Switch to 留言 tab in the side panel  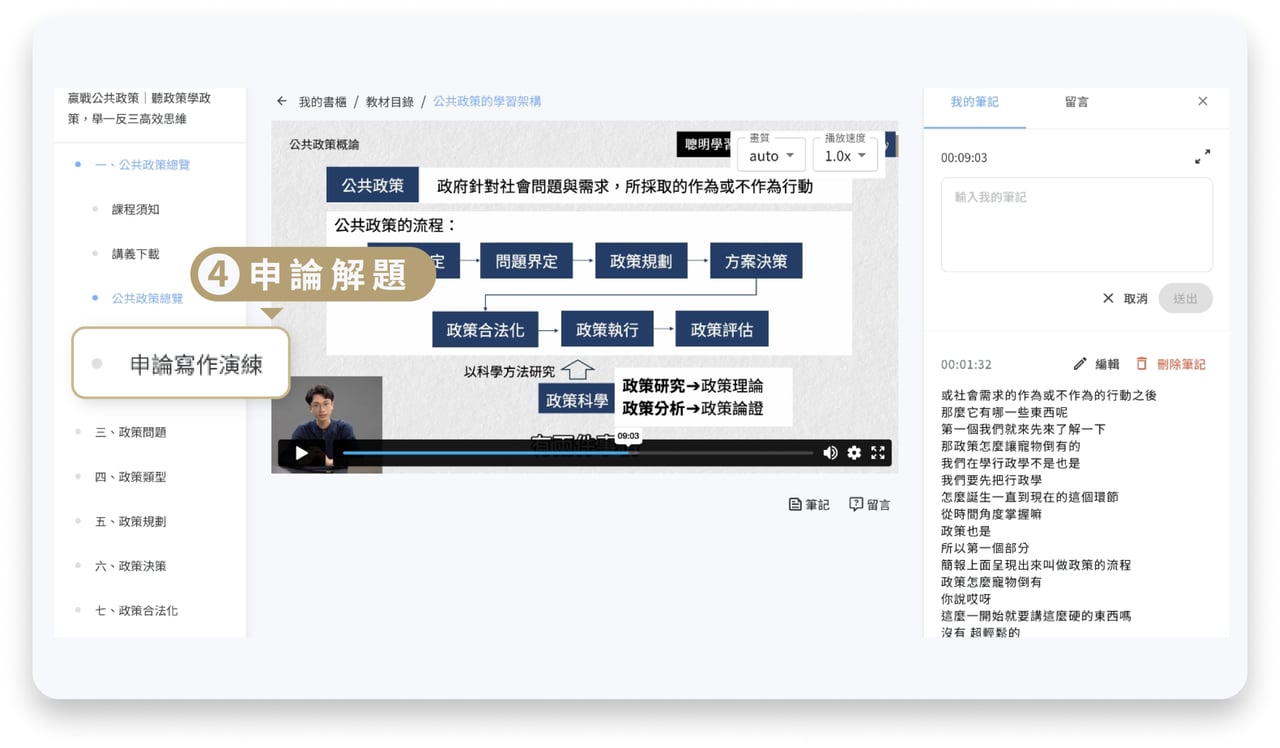click(1077, 102)
